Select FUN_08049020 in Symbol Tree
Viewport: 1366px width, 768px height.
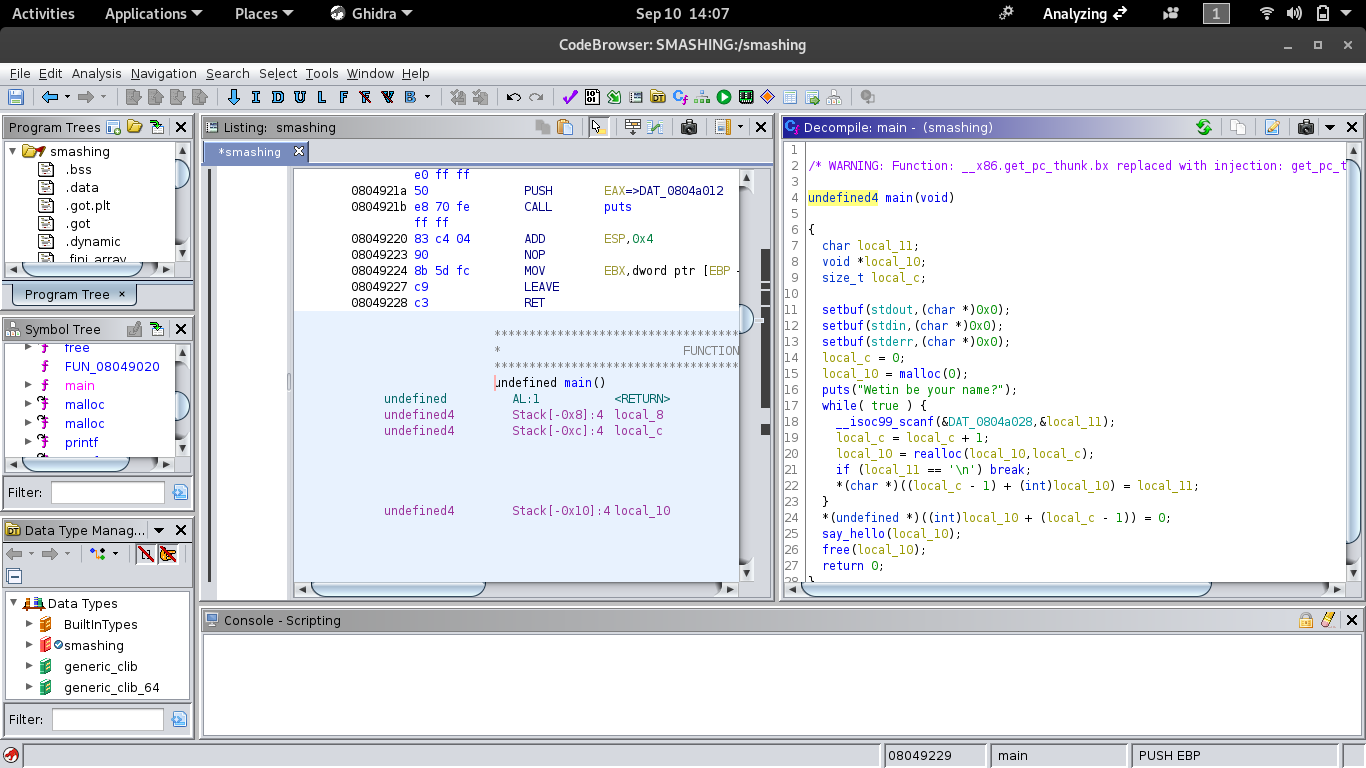coord(112,366)
